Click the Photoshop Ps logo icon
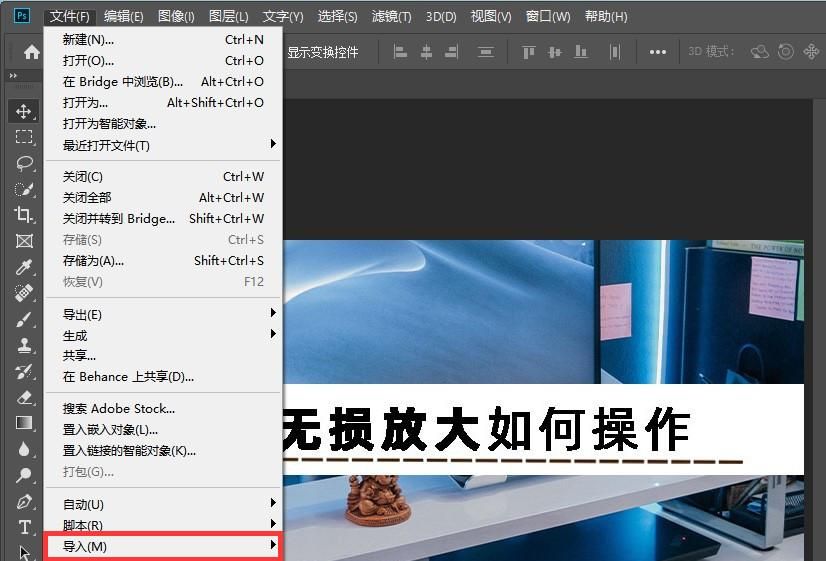Screen dimensions: 826x561 22,16
